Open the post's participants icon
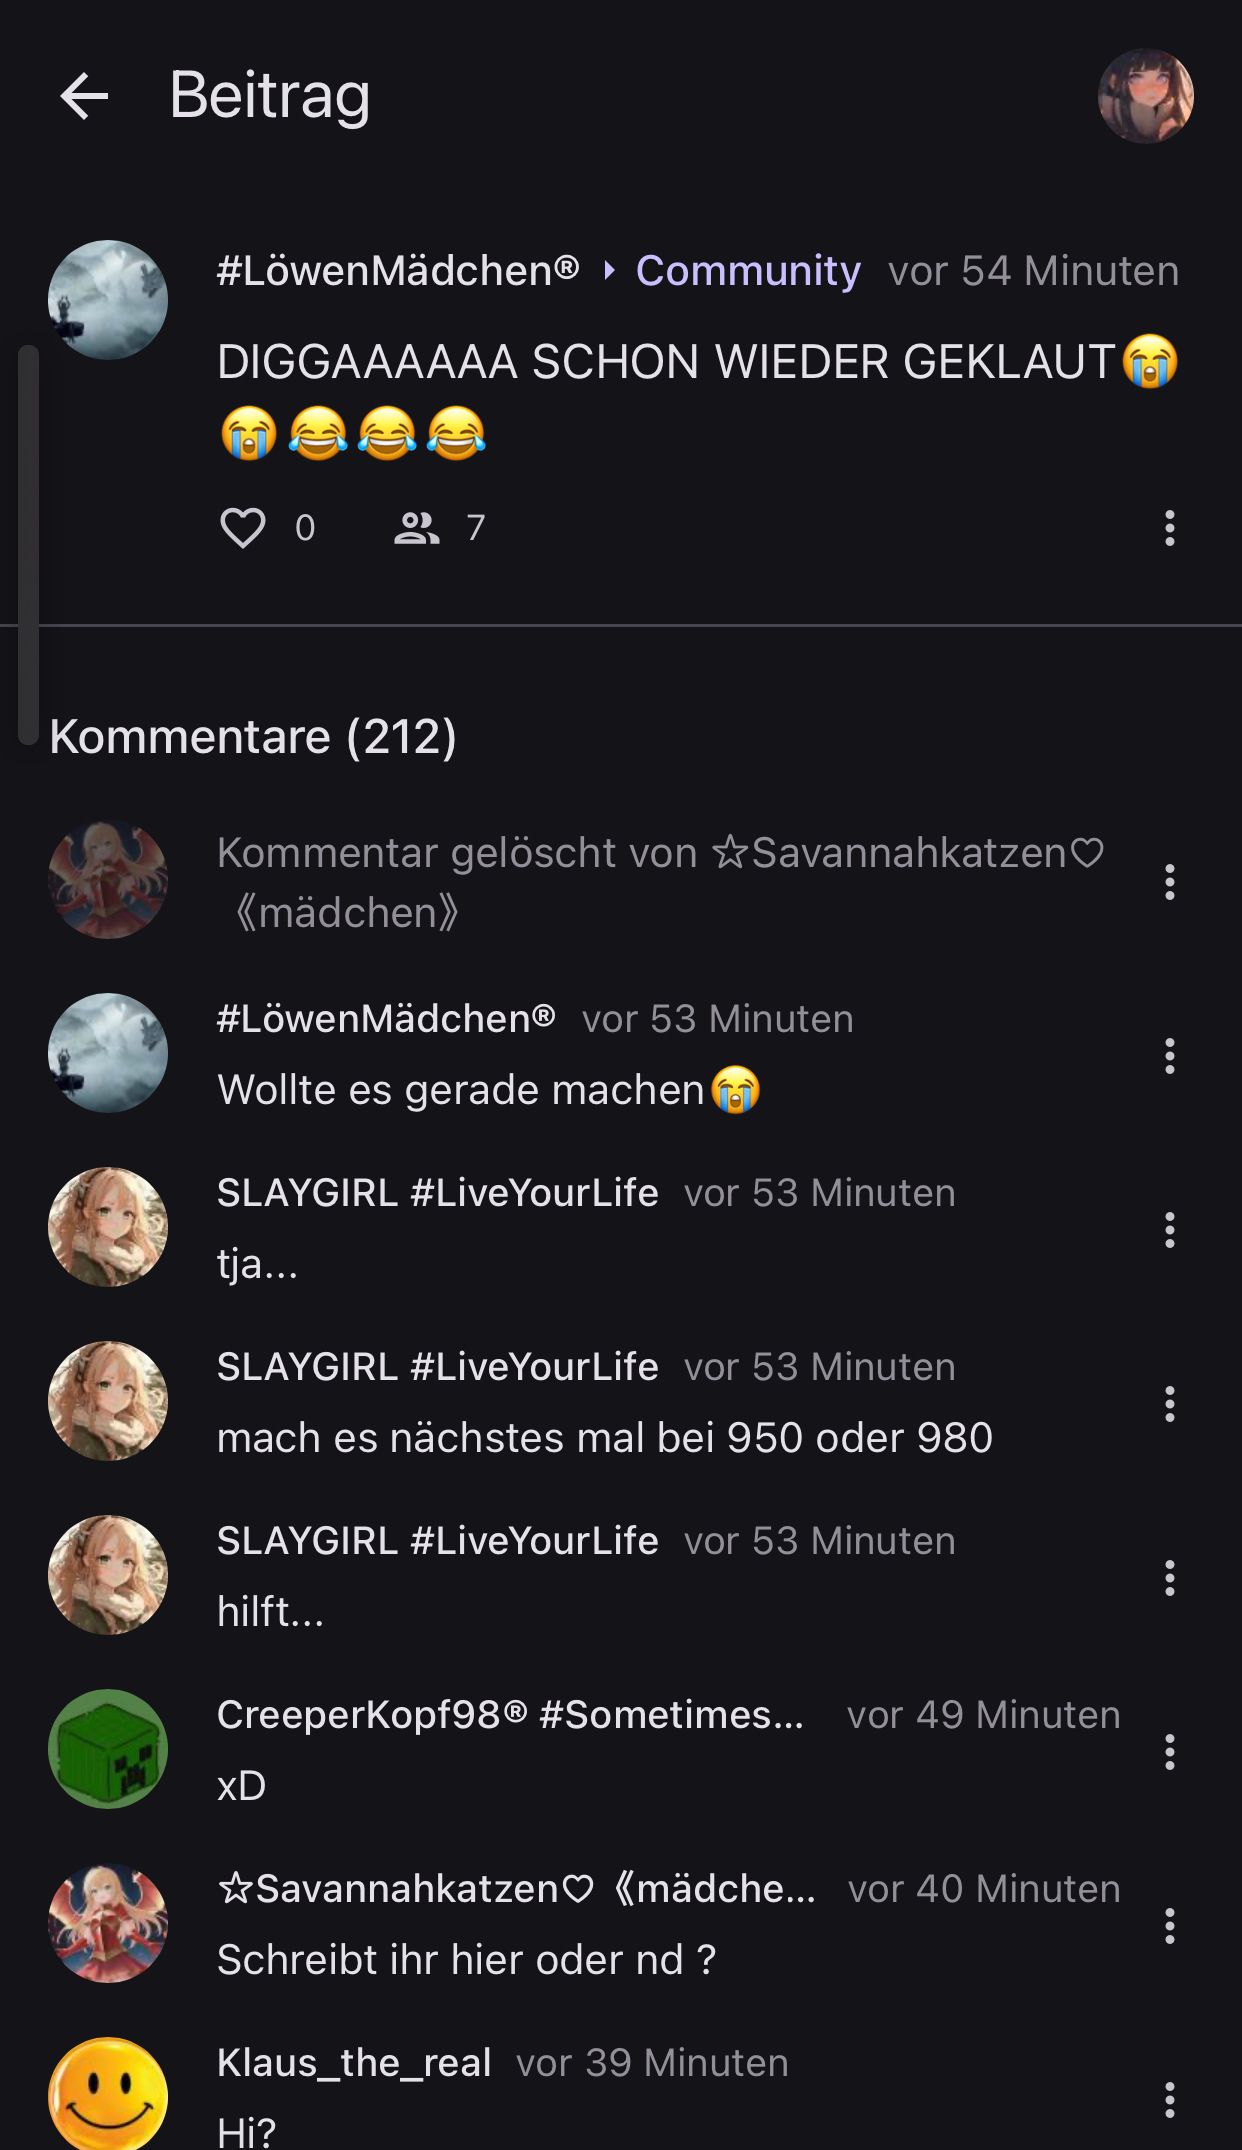 tap(416, 528)
